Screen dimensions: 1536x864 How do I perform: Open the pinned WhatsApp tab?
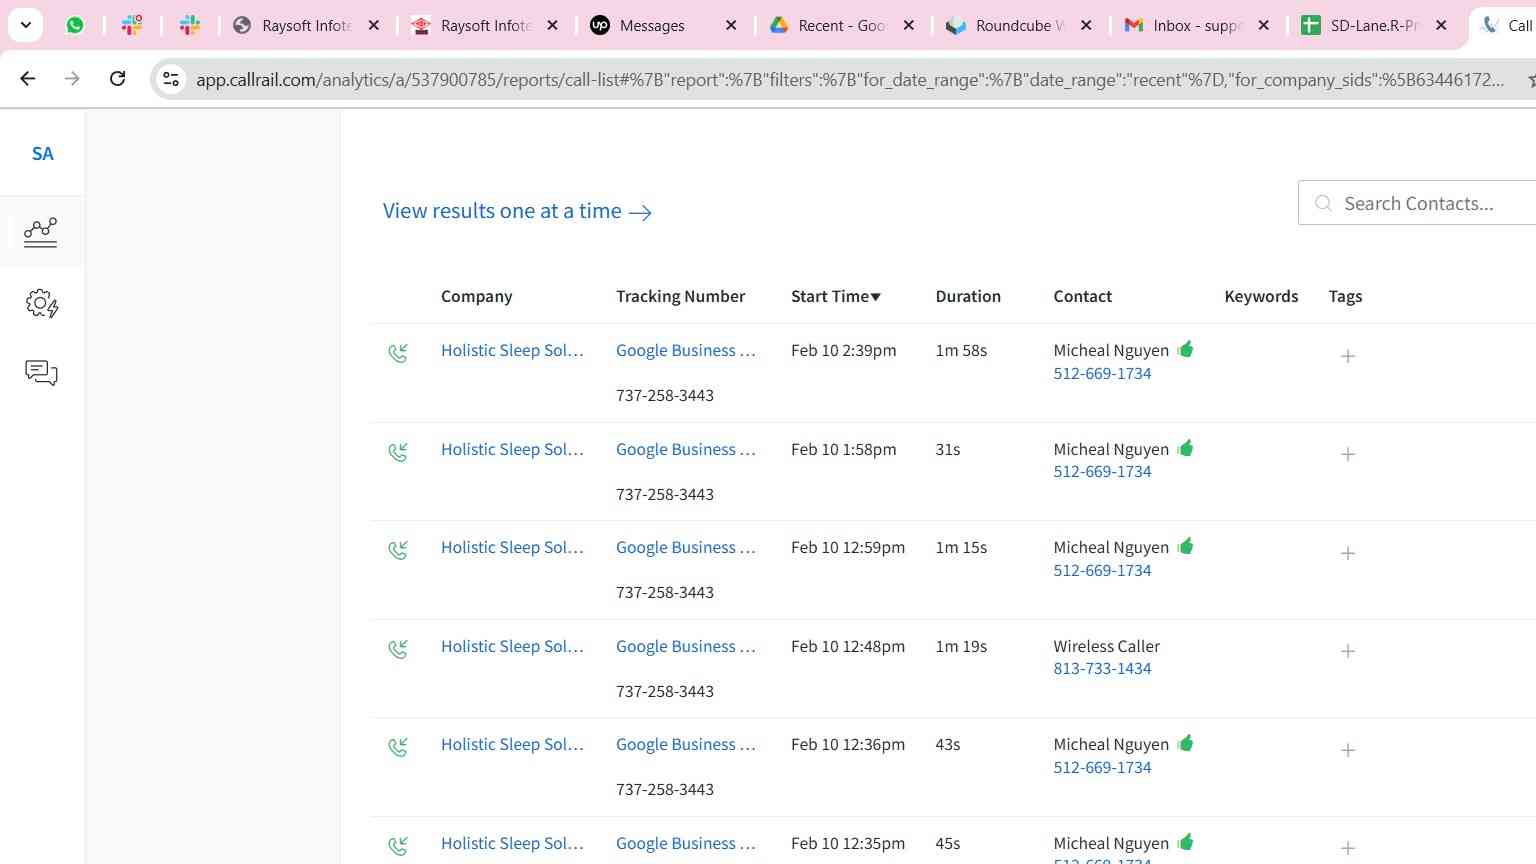click(x=75, y=25)
